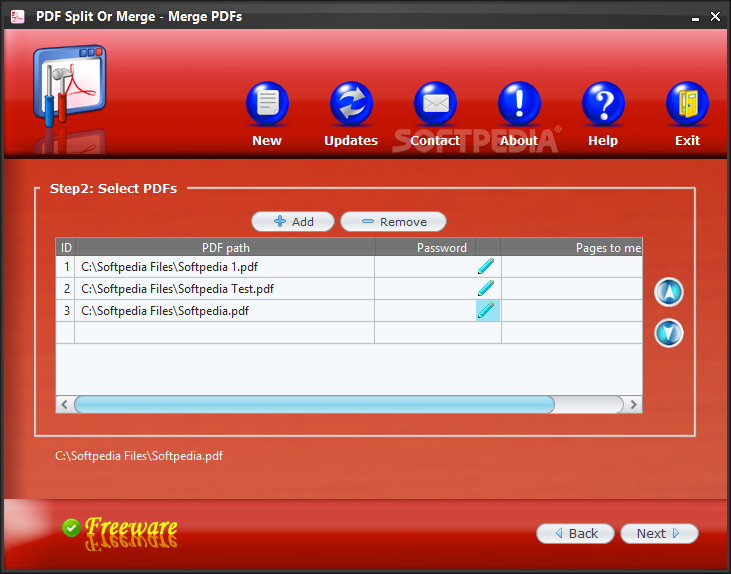This screenshot has width=731, height=574.
Task: Add a PDF file to the list
Action: pos(293,221)
